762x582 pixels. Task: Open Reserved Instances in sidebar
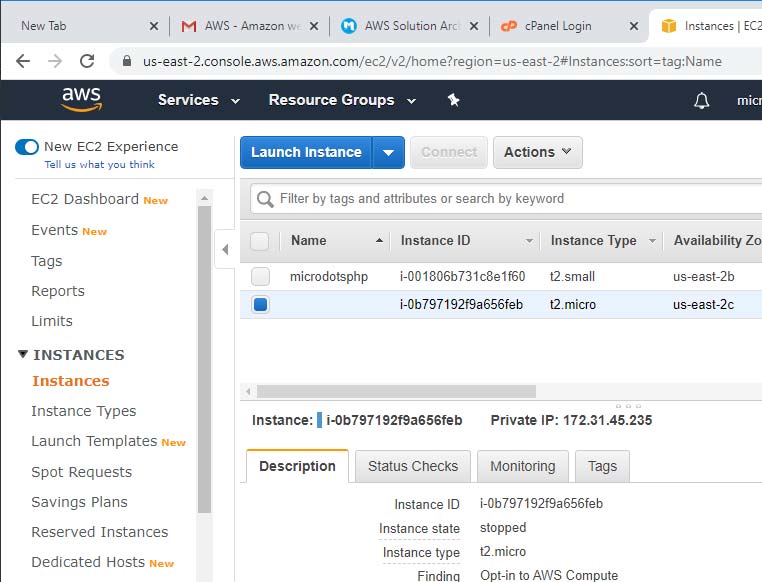(100, 532)
